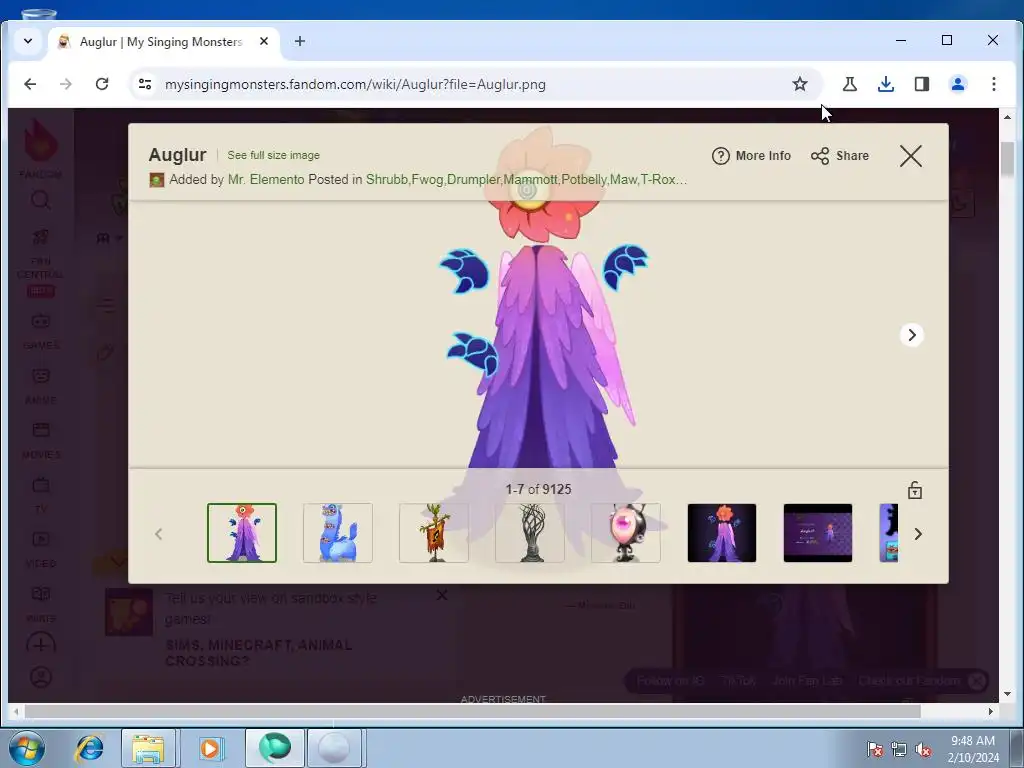
Task: Open the TV sidebar item
Action: click(40, 494)
